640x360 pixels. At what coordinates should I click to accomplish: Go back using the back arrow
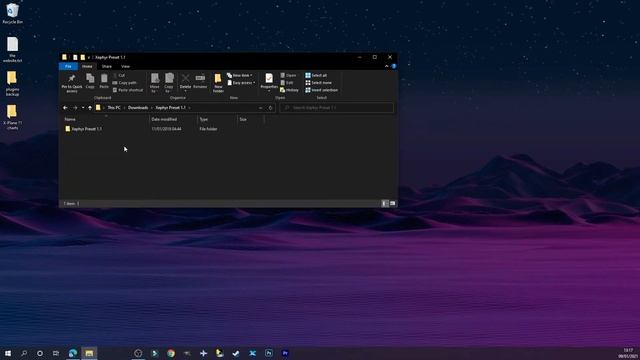click(65, 108)
